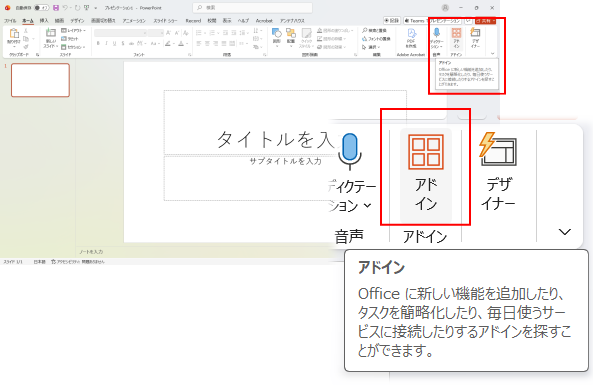Switch to the 描画 (Draw) tab
This screenshot has width=593, height=385.
point(59,21)
